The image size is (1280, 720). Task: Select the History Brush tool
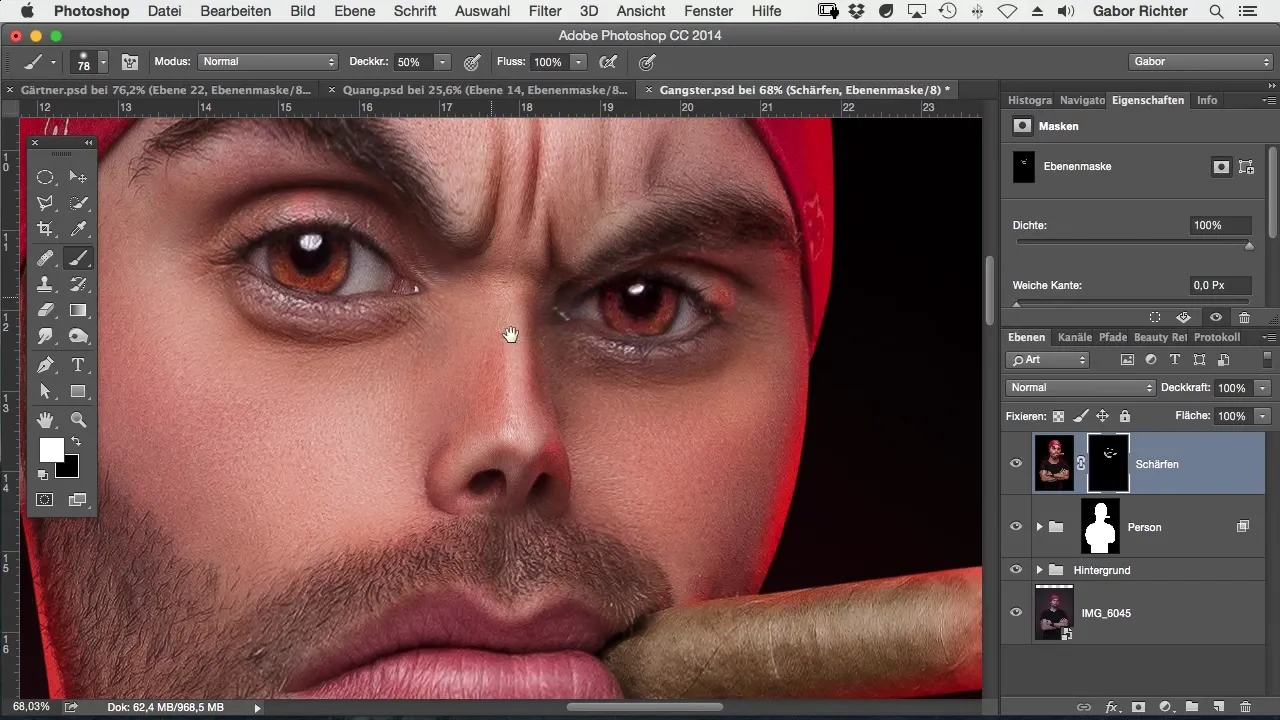click(x=78, y=285)
